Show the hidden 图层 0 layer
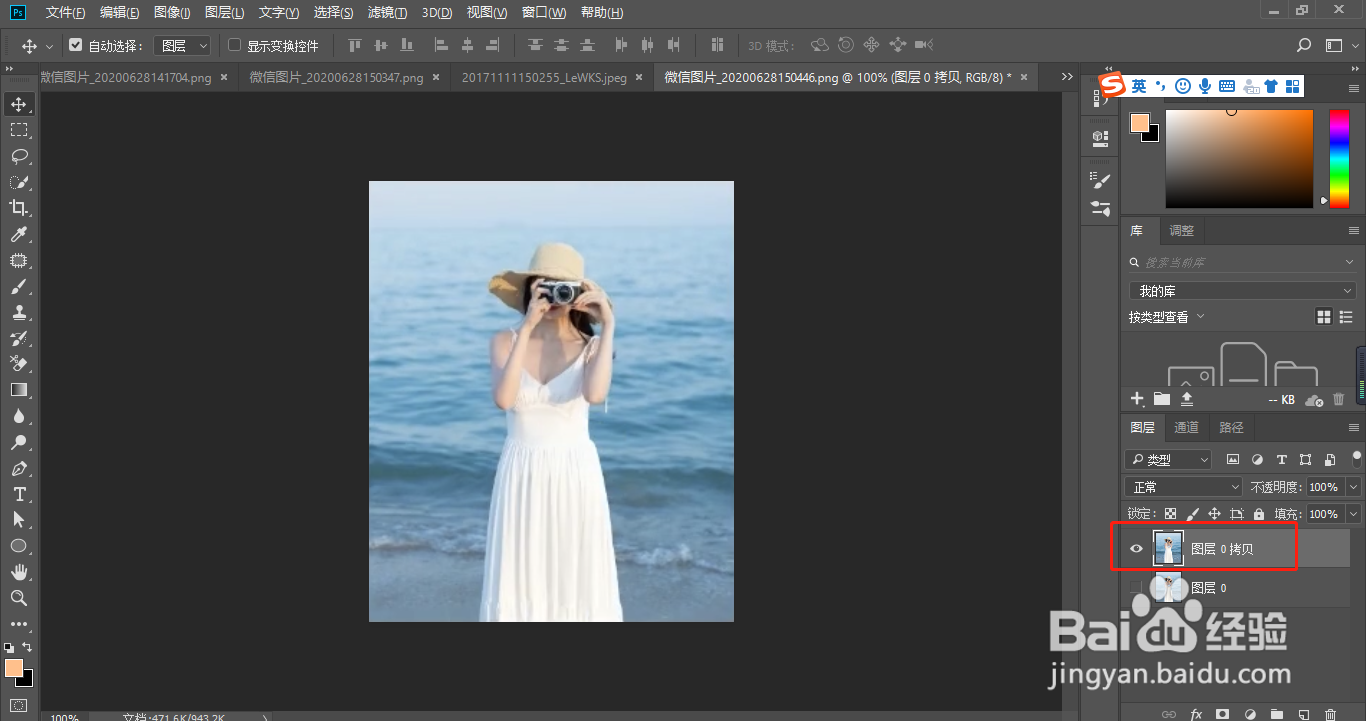Viewport: 1366px width, 721px height. 1136,587
